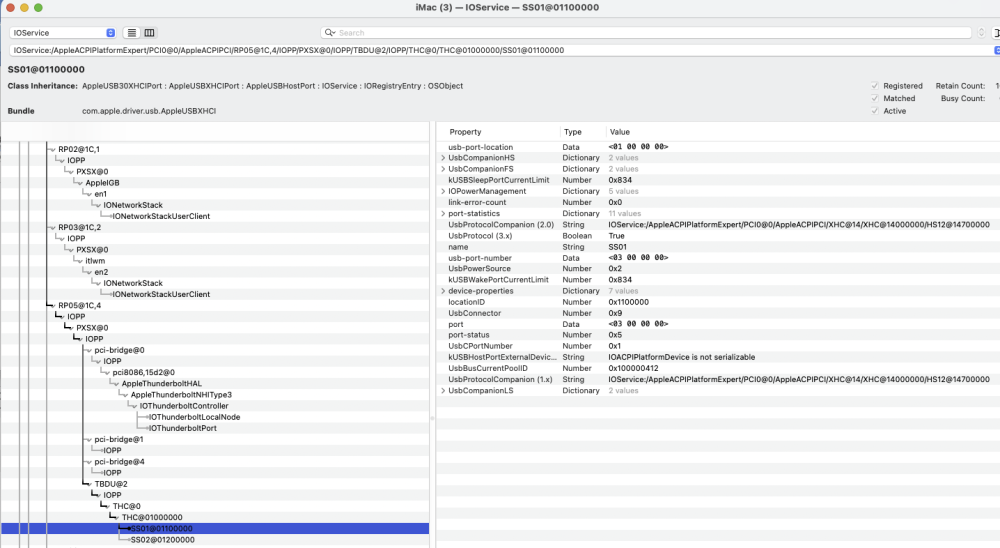The height and width of the screenshot is (548, 1000).
Task: Sort by the Type column header
Action: click(x=573, y=132)
